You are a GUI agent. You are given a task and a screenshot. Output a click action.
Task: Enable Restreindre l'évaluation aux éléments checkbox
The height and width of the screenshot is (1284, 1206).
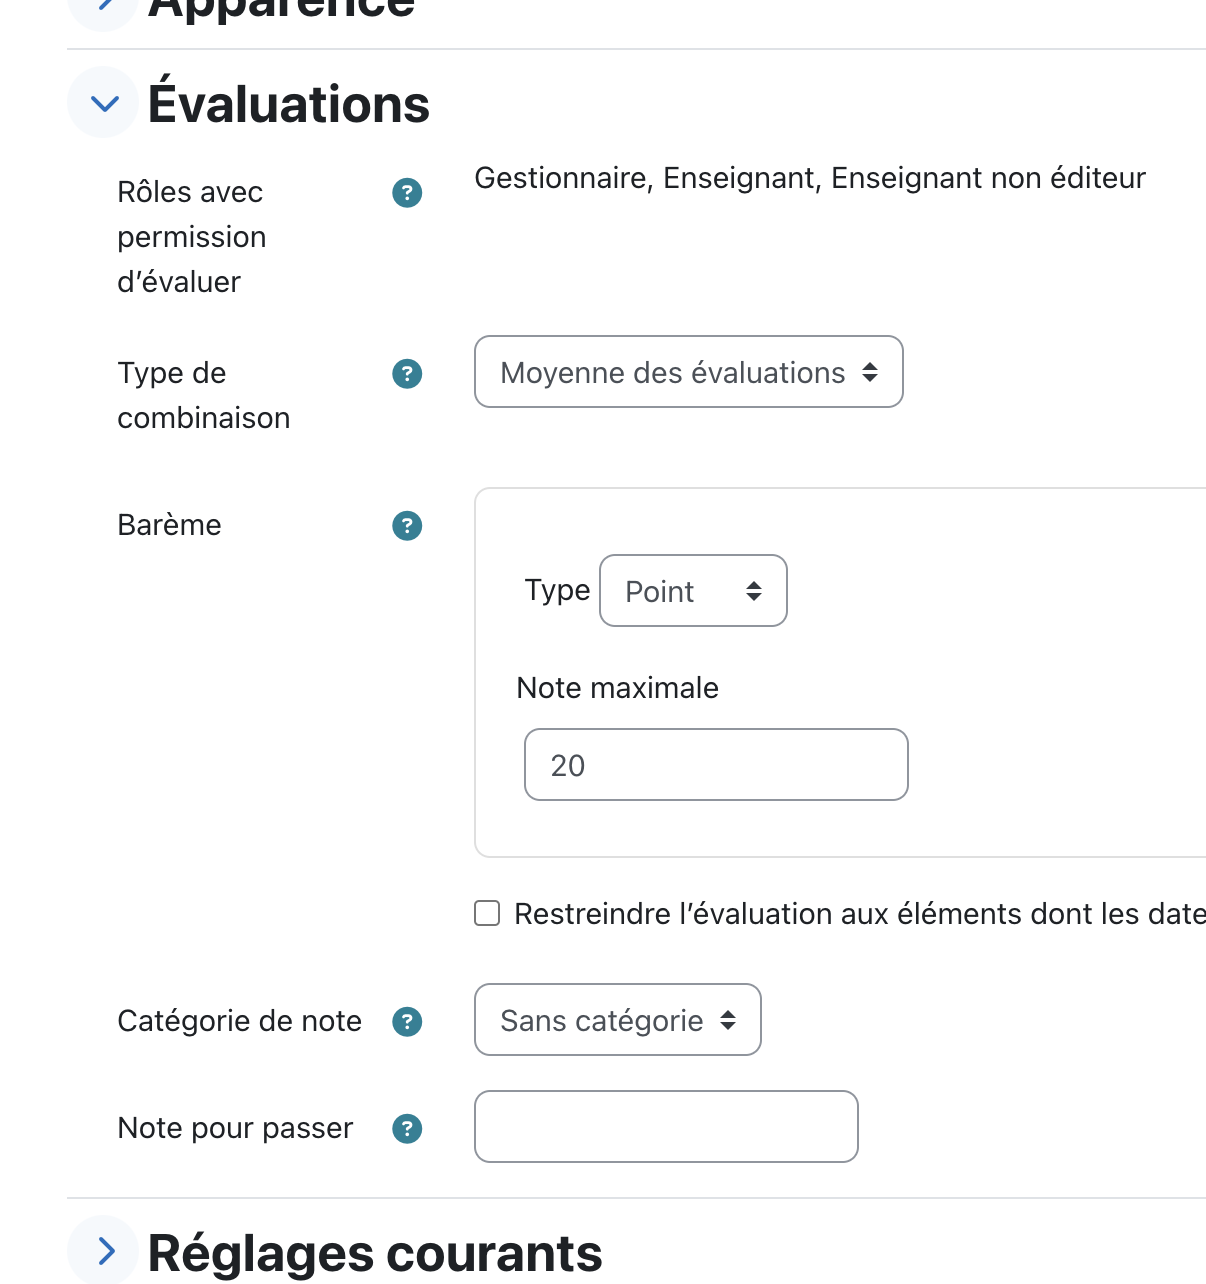487,913
